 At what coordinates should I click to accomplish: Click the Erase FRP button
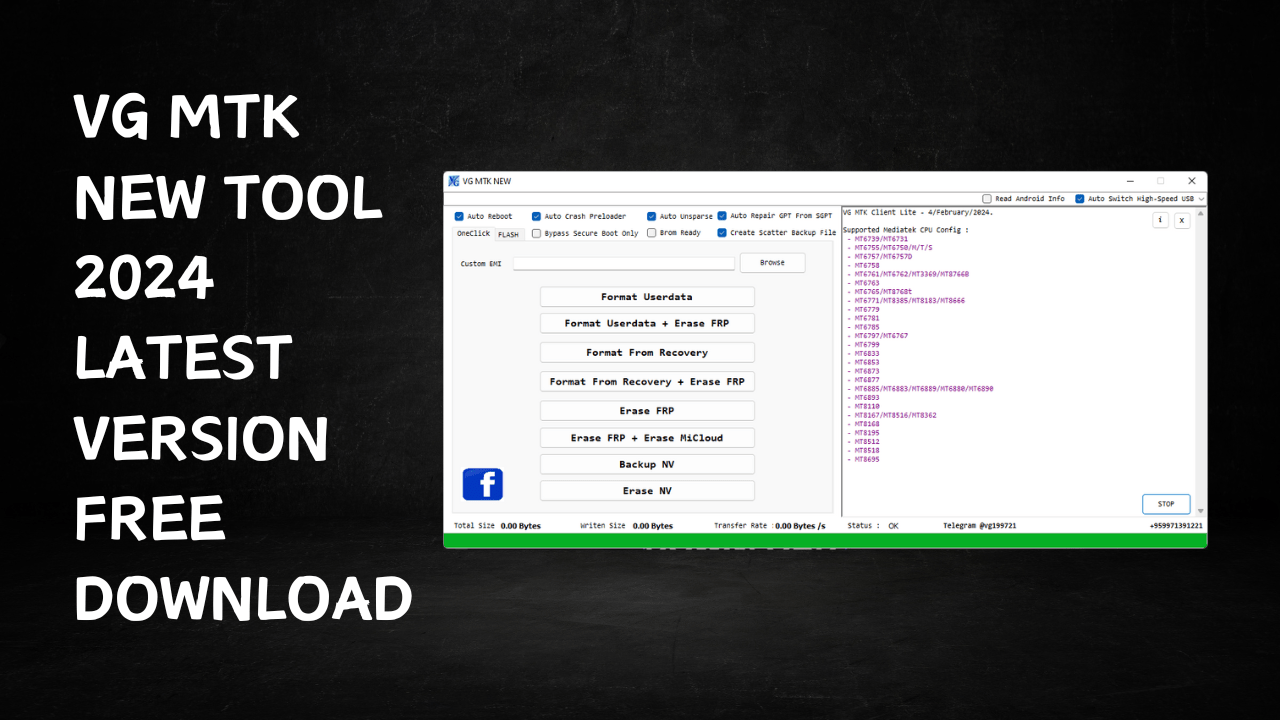[647, 411]
